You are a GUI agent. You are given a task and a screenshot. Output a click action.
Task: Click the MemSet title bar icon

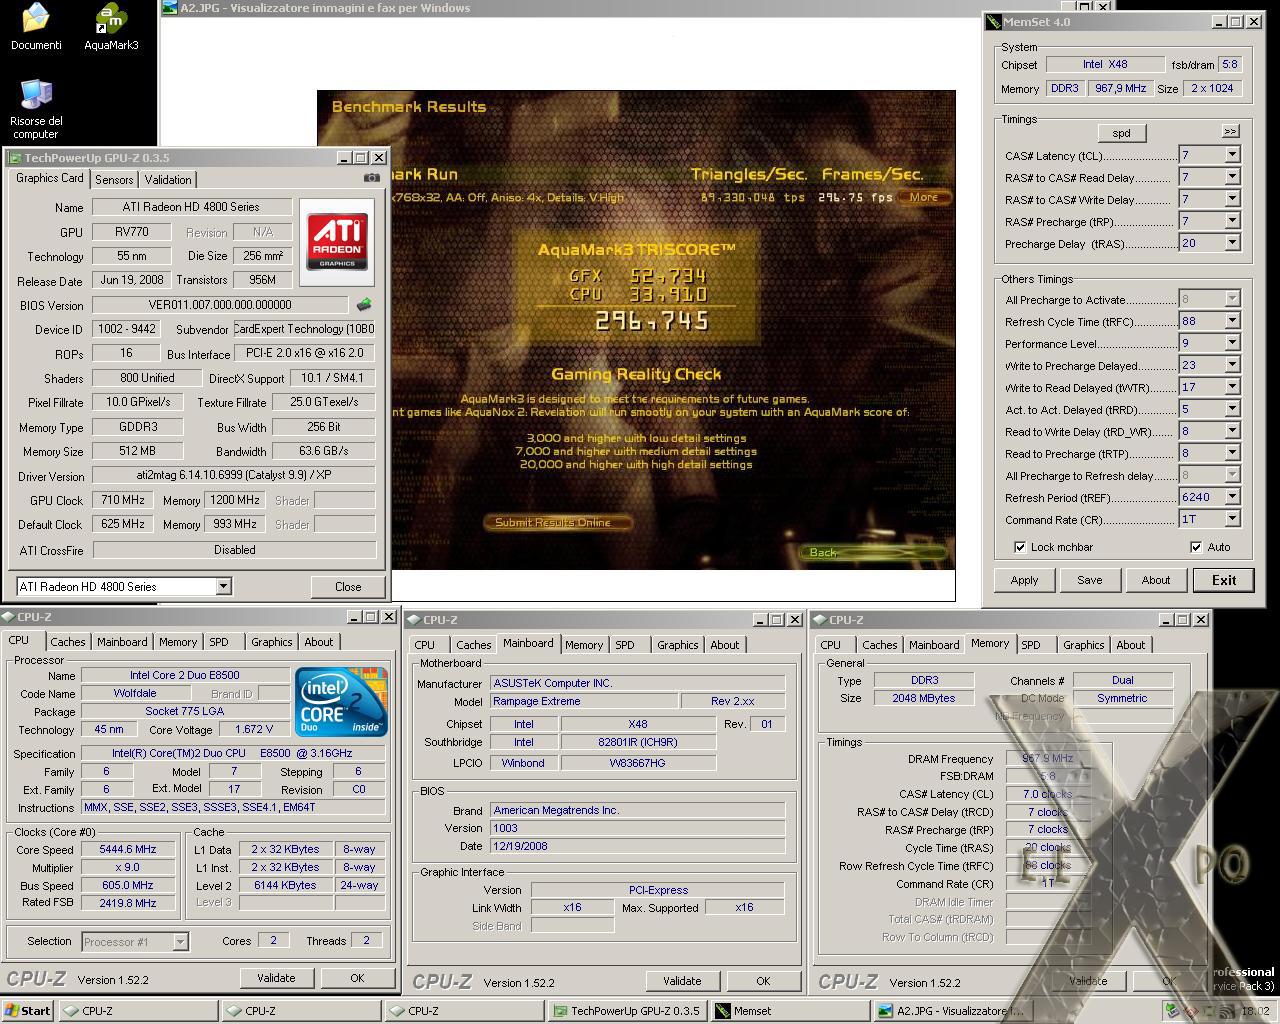993,22
